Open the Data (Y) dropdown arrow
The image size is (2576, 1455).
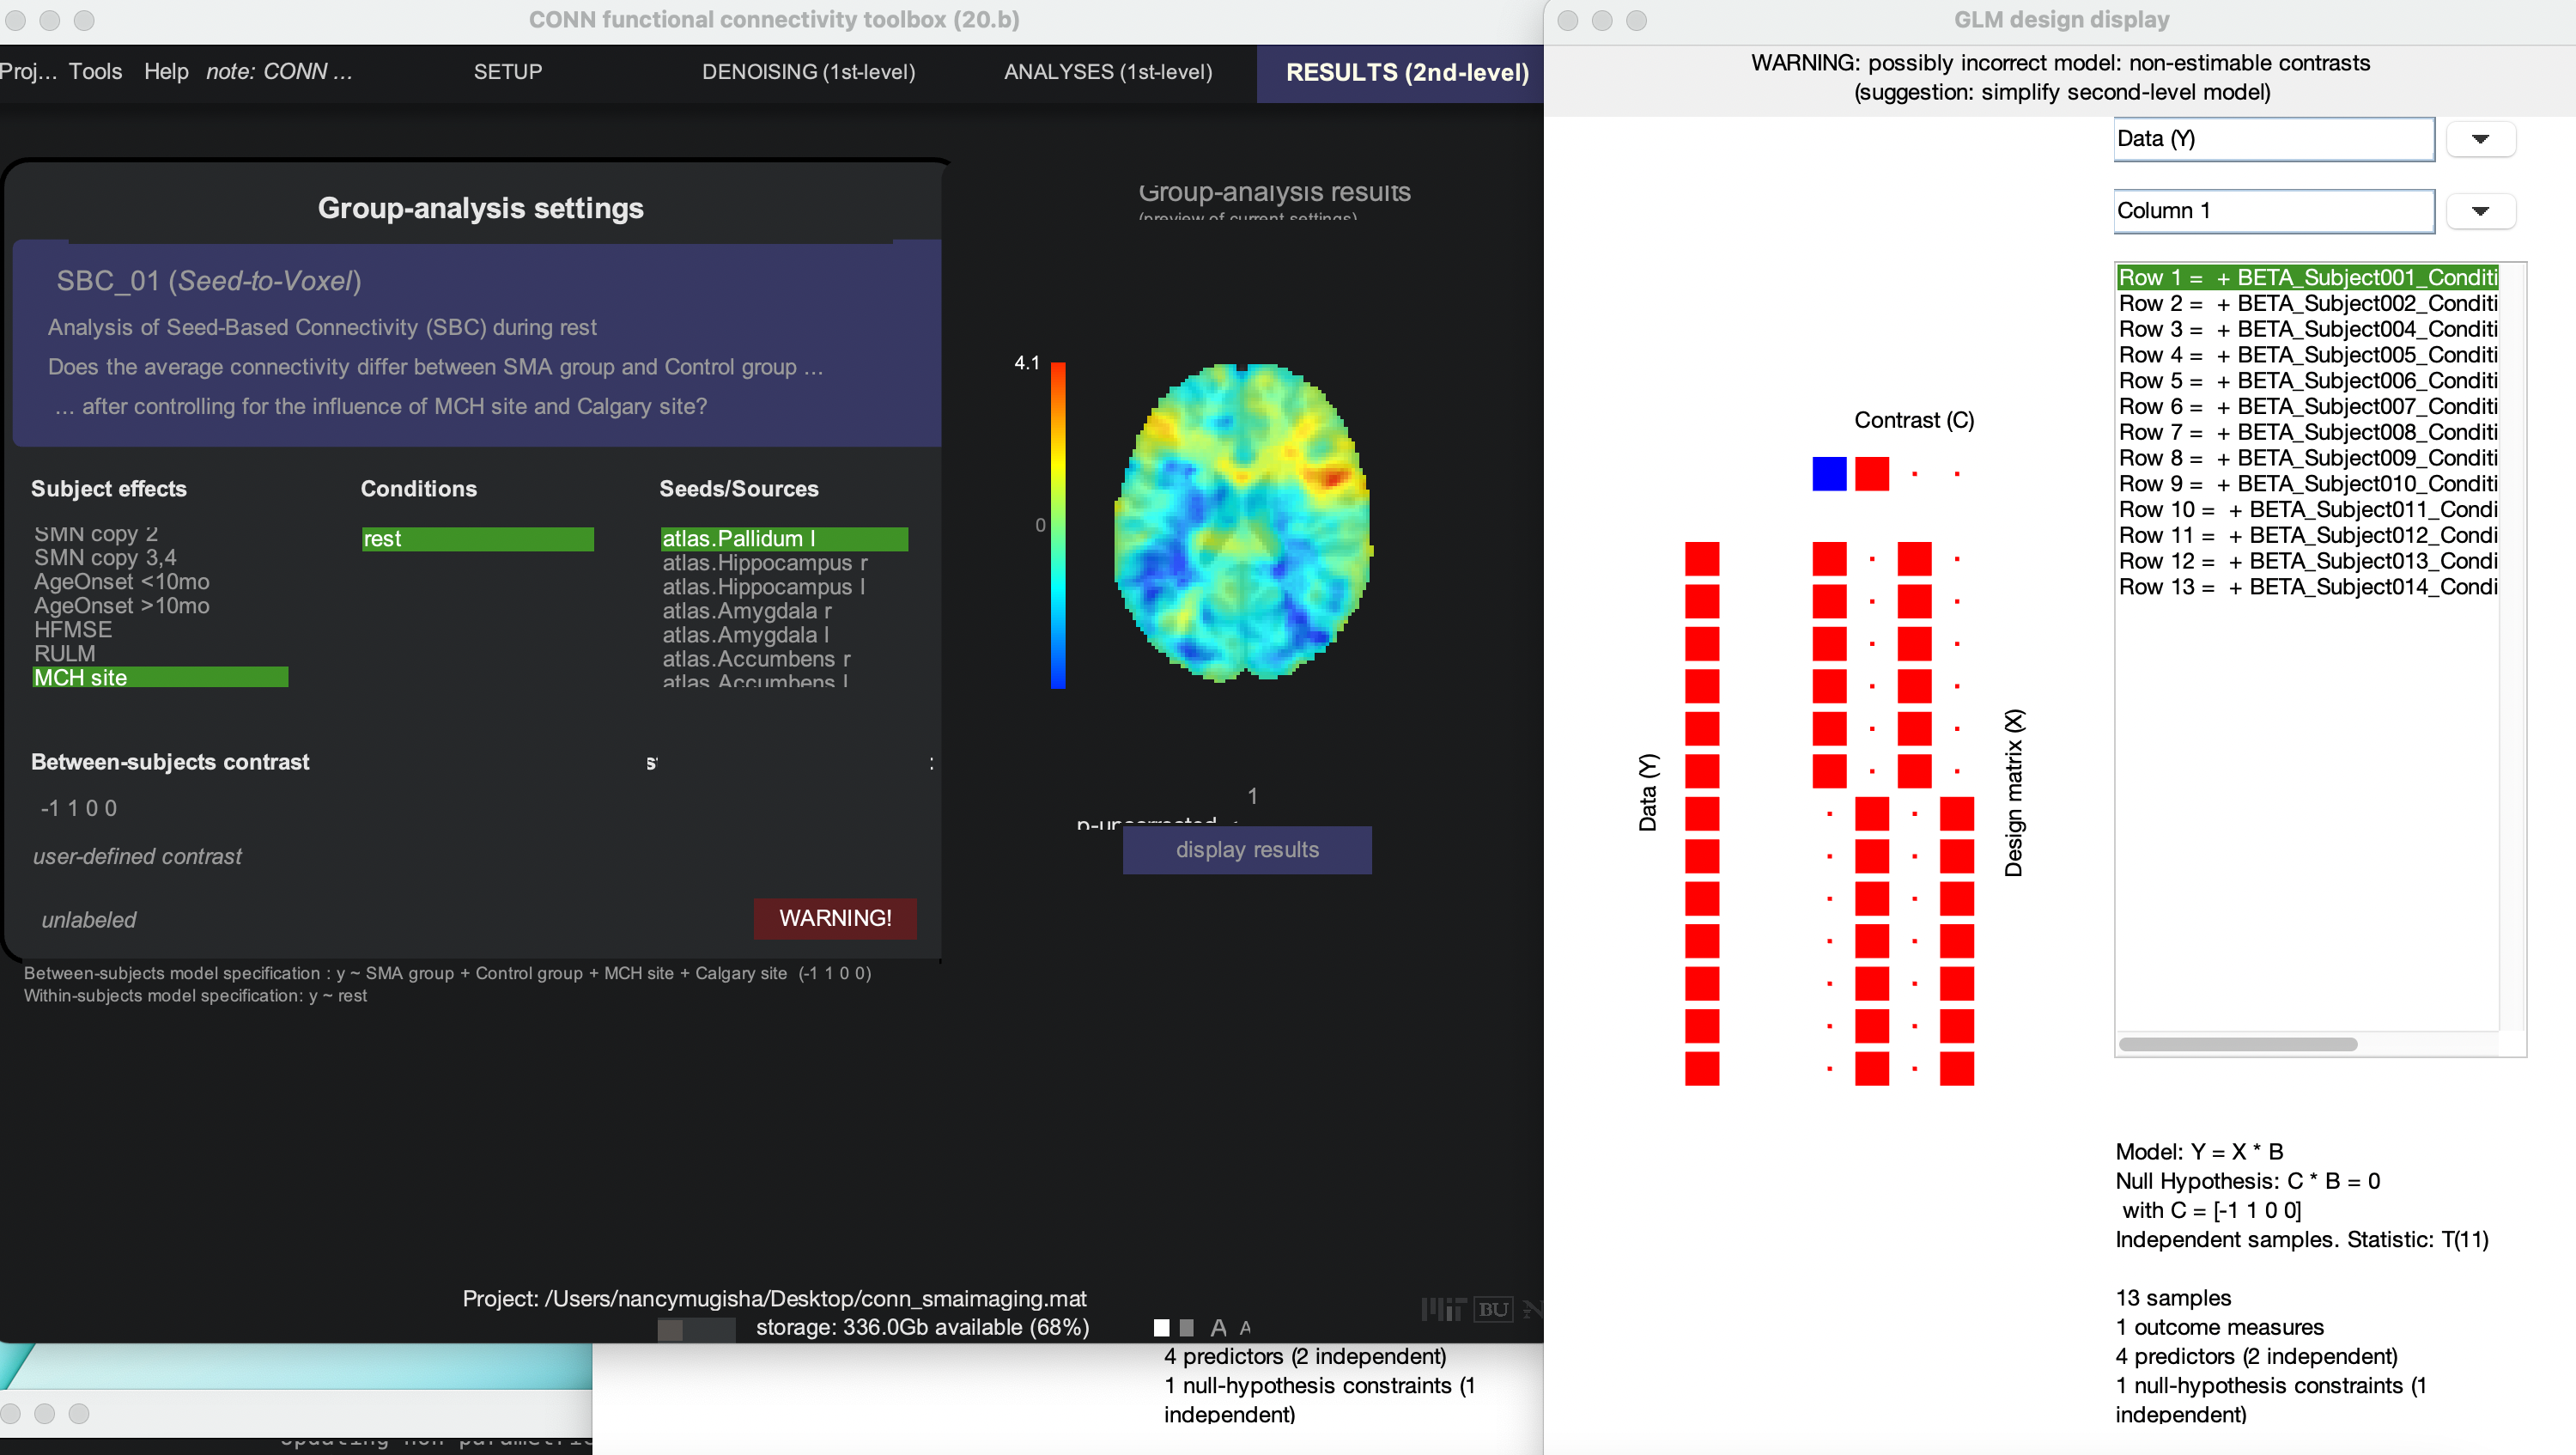(2480, 139)
